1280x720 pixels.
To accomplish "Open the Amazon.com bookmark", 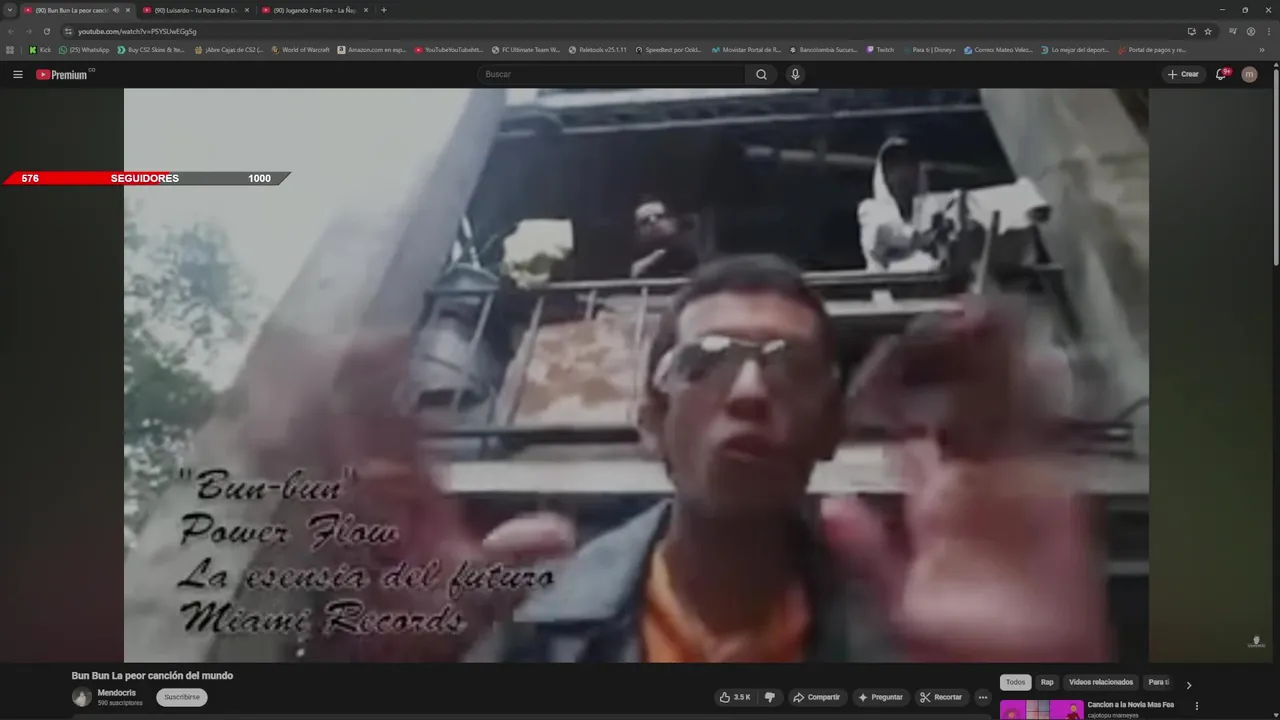I will (x=372, y=49).
